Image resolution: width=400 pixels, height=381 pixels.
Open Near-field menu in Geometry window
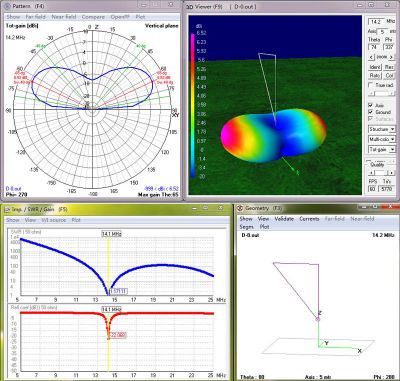point(362,219)
